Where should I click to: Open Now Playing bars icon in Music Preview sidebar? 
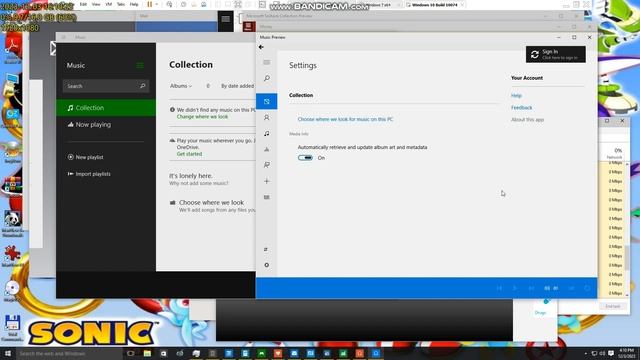[267, 149]
